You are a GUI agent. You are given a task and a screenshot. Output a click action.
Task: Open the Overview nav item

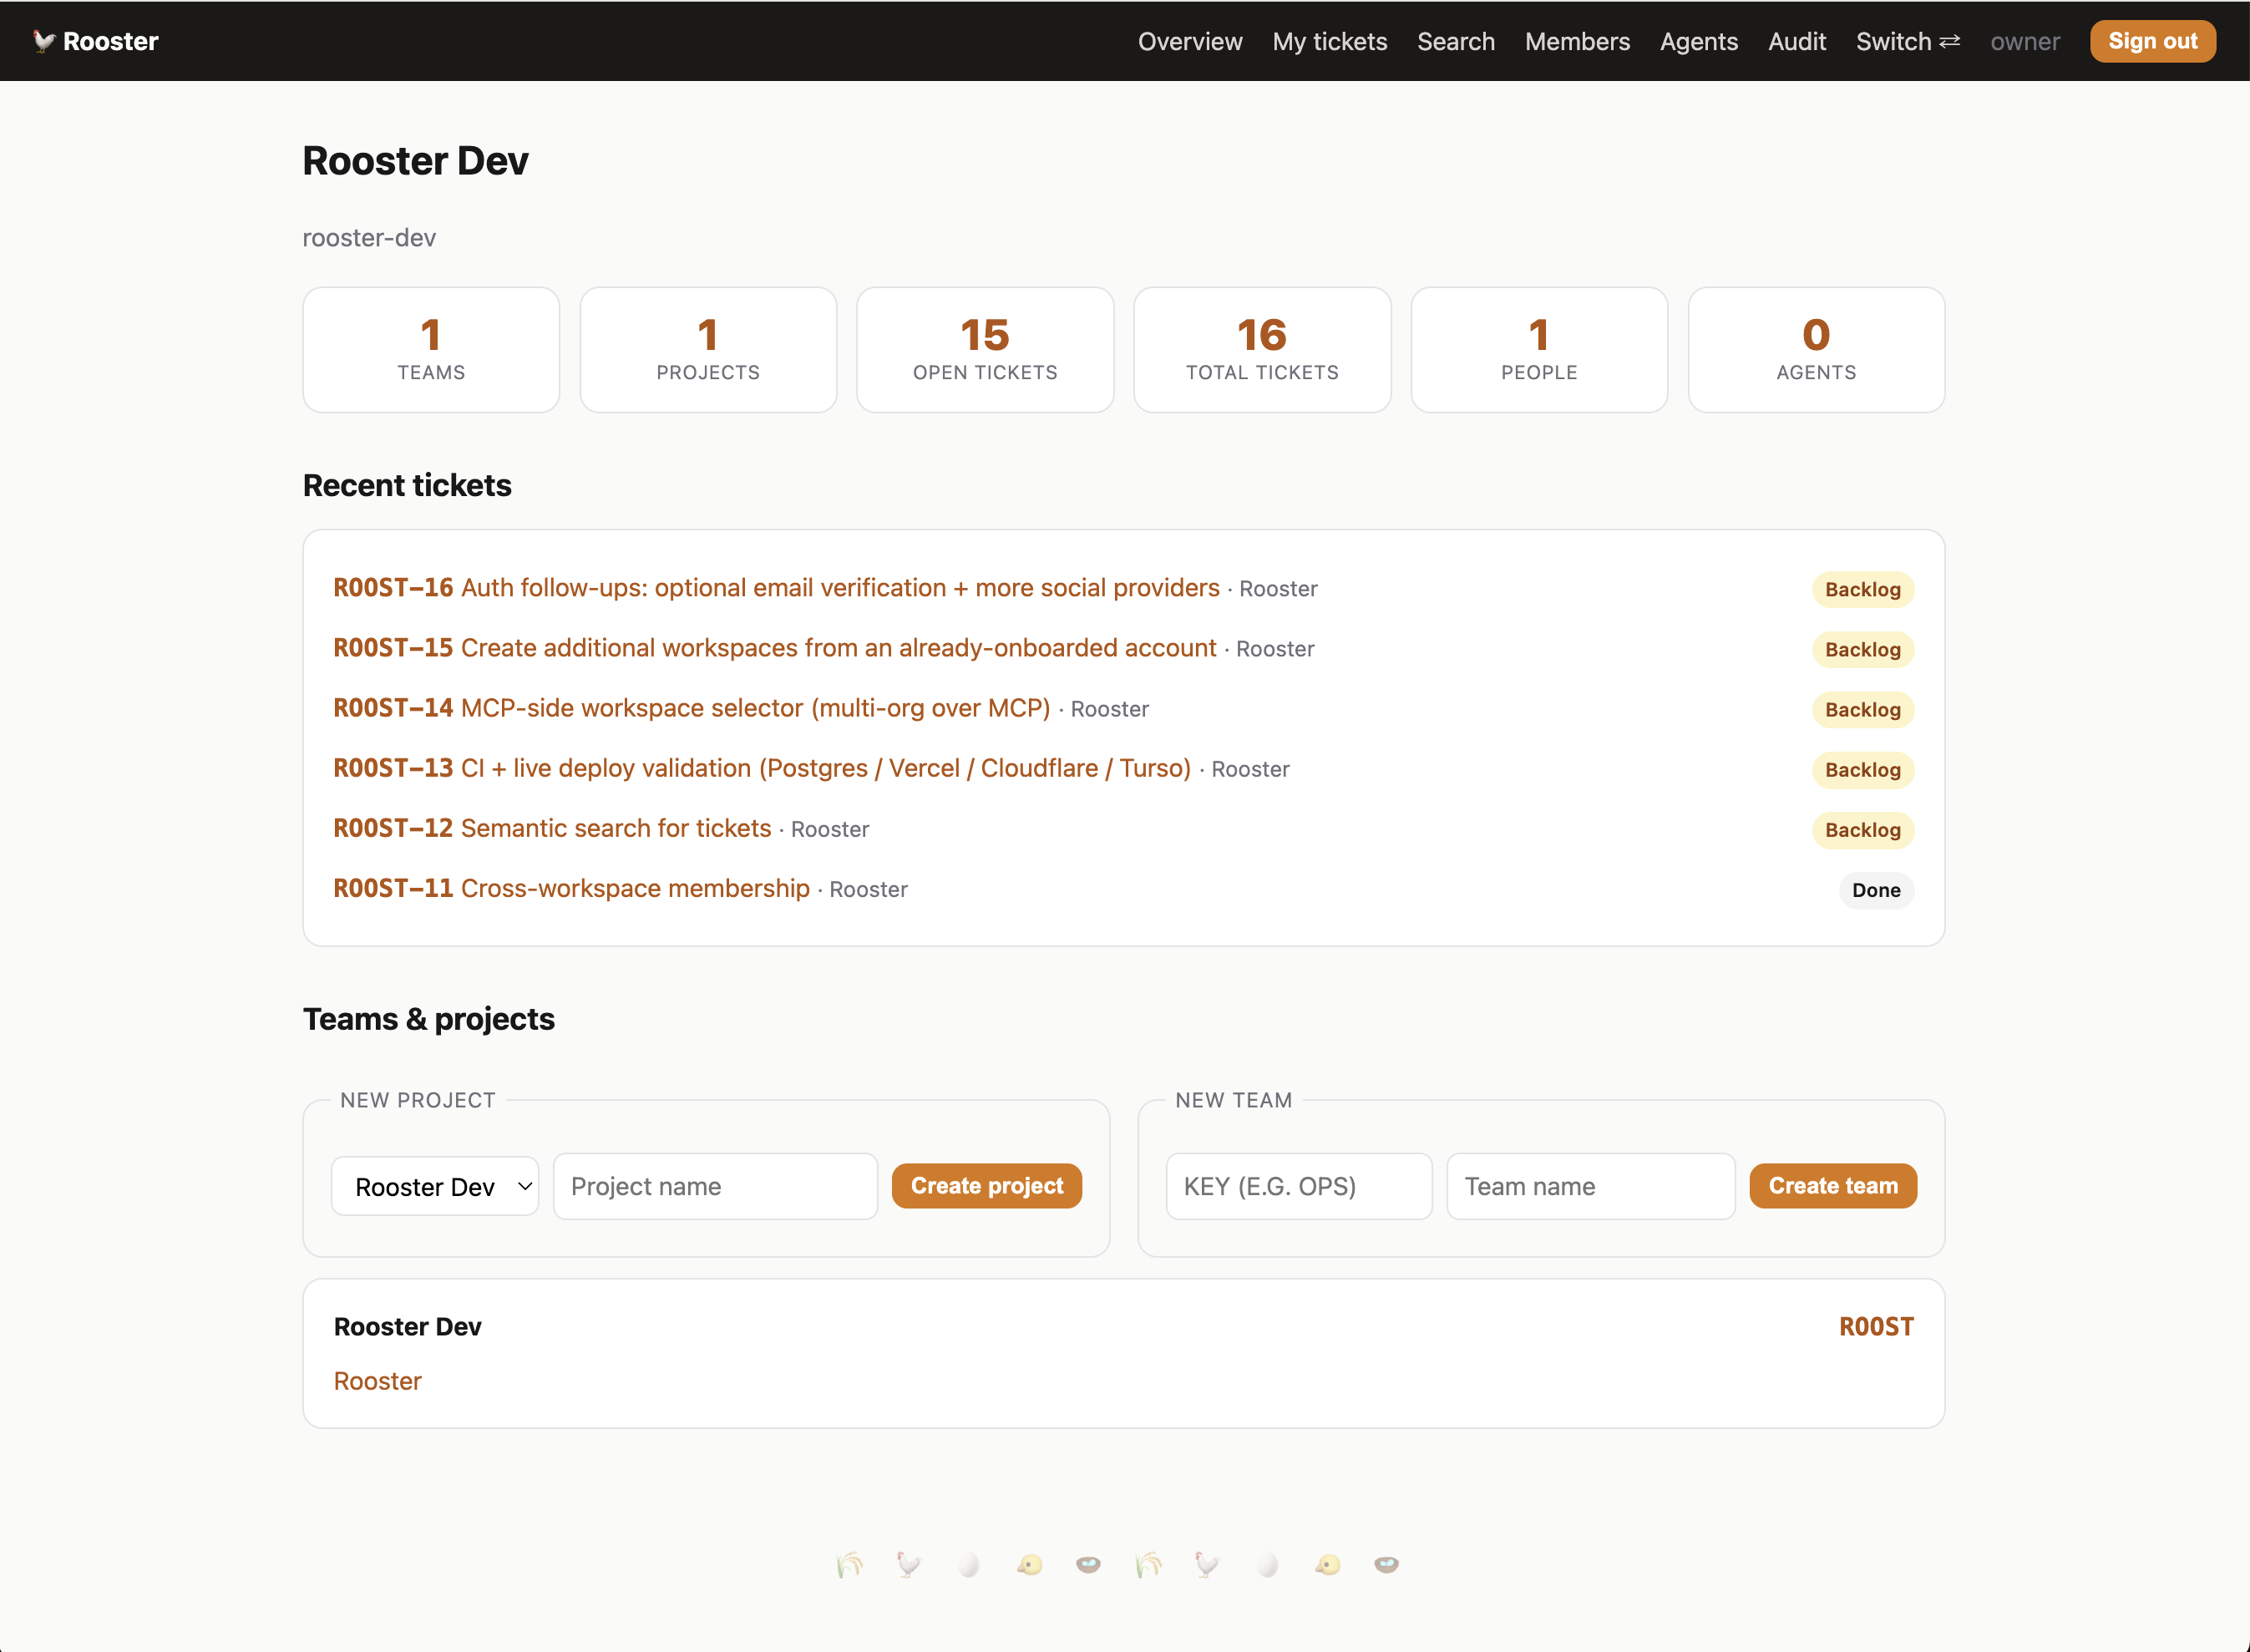(1189, 41)
